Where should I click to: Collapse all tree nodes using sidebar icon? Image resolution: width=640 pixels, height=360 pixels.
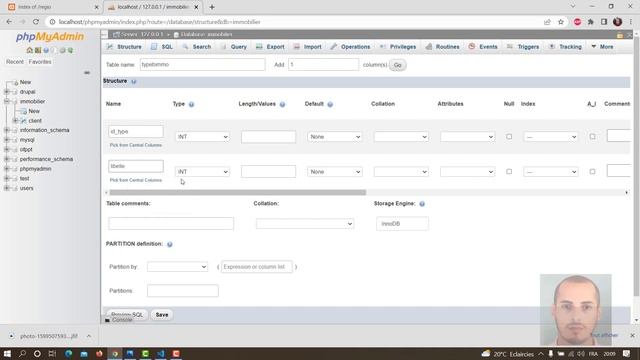(87, 73)
